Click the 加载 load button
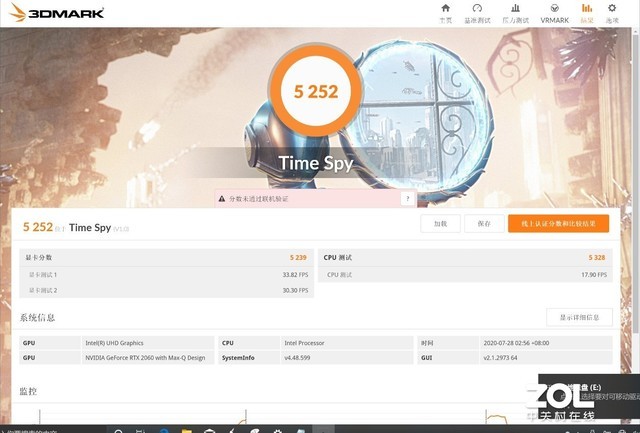640x433 pixels. (x=440, y=224)
